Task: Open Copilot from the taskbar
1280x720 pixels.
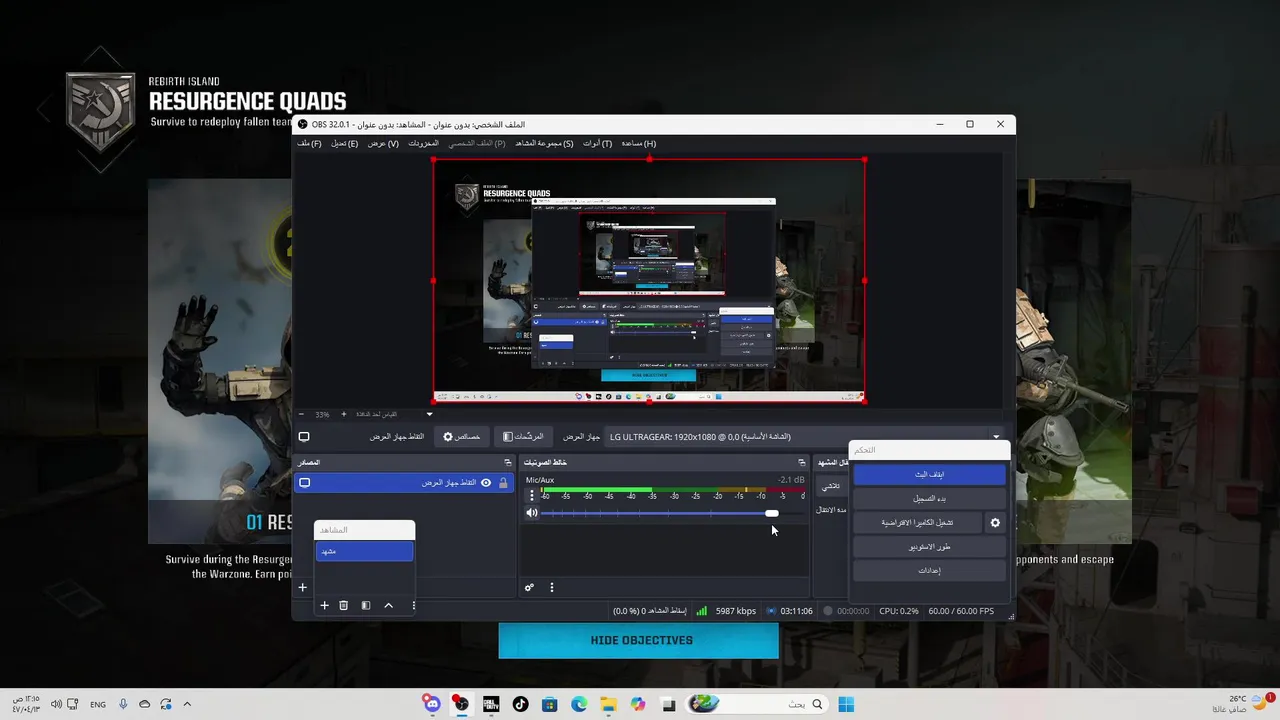Action: (638, 704)
